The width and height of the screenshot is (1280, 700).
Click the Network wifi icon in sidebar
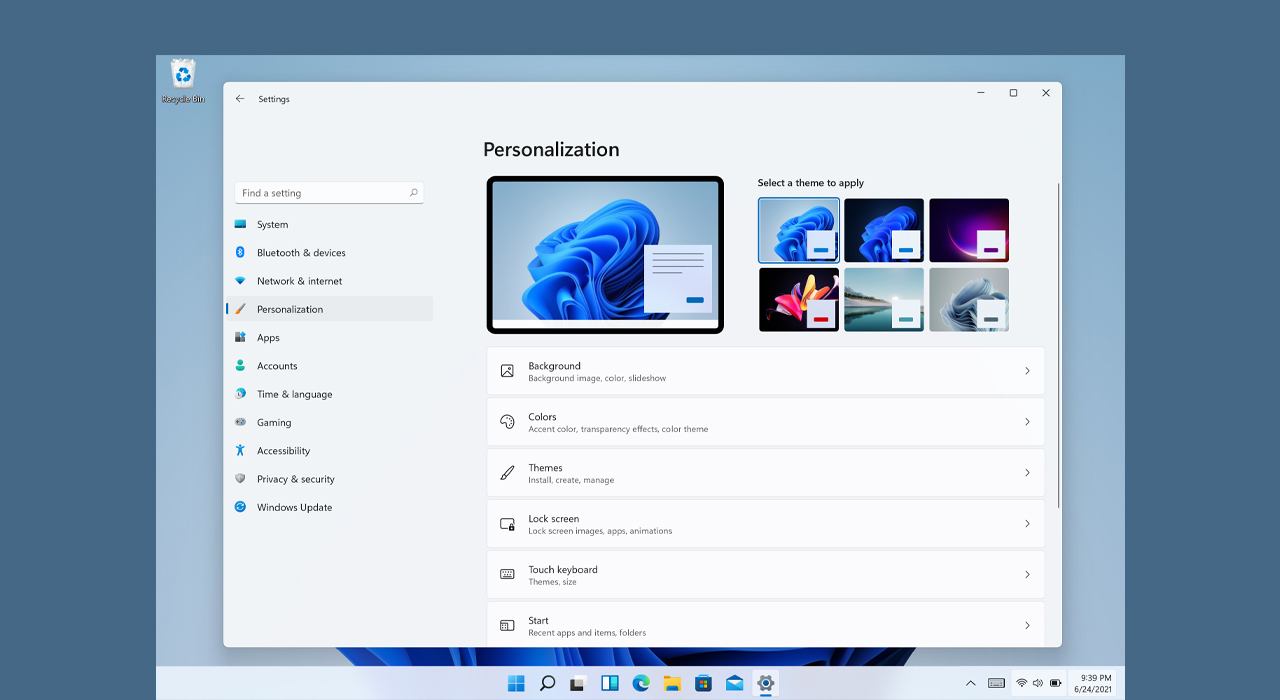[x=240, y=281]
